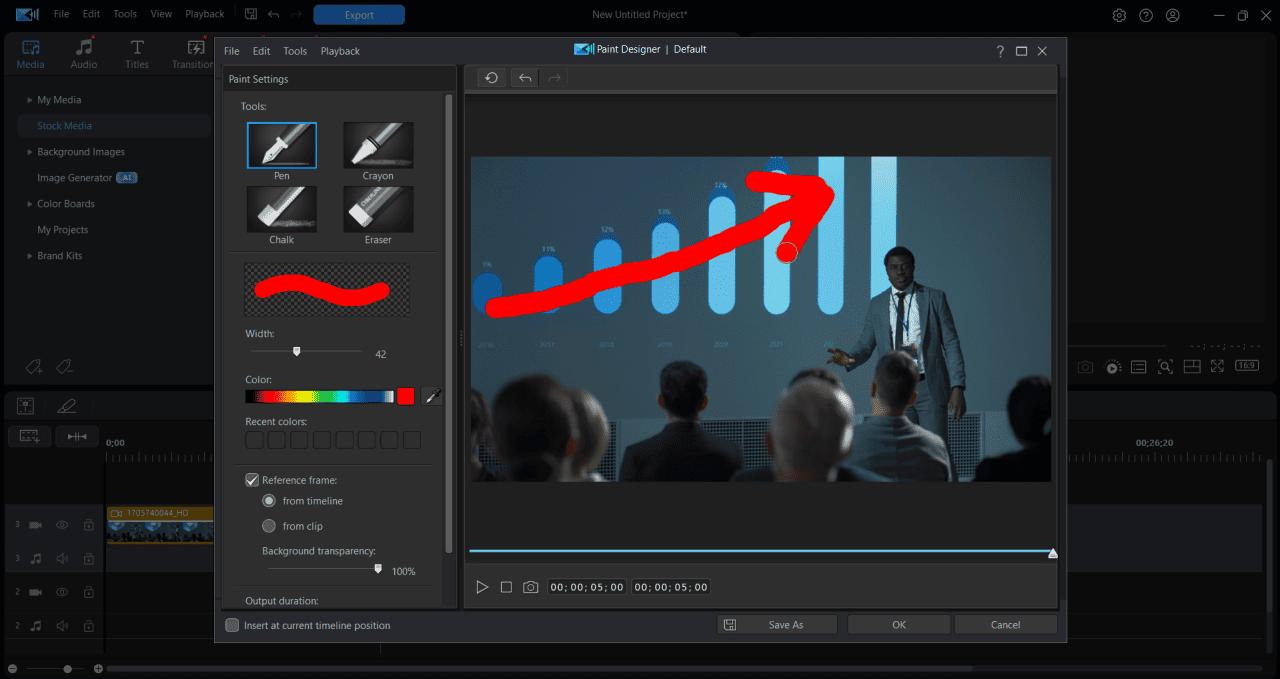This screenshot has height=679, width=1280.
Task: Select the Pen tool
Action: [282, 145]
